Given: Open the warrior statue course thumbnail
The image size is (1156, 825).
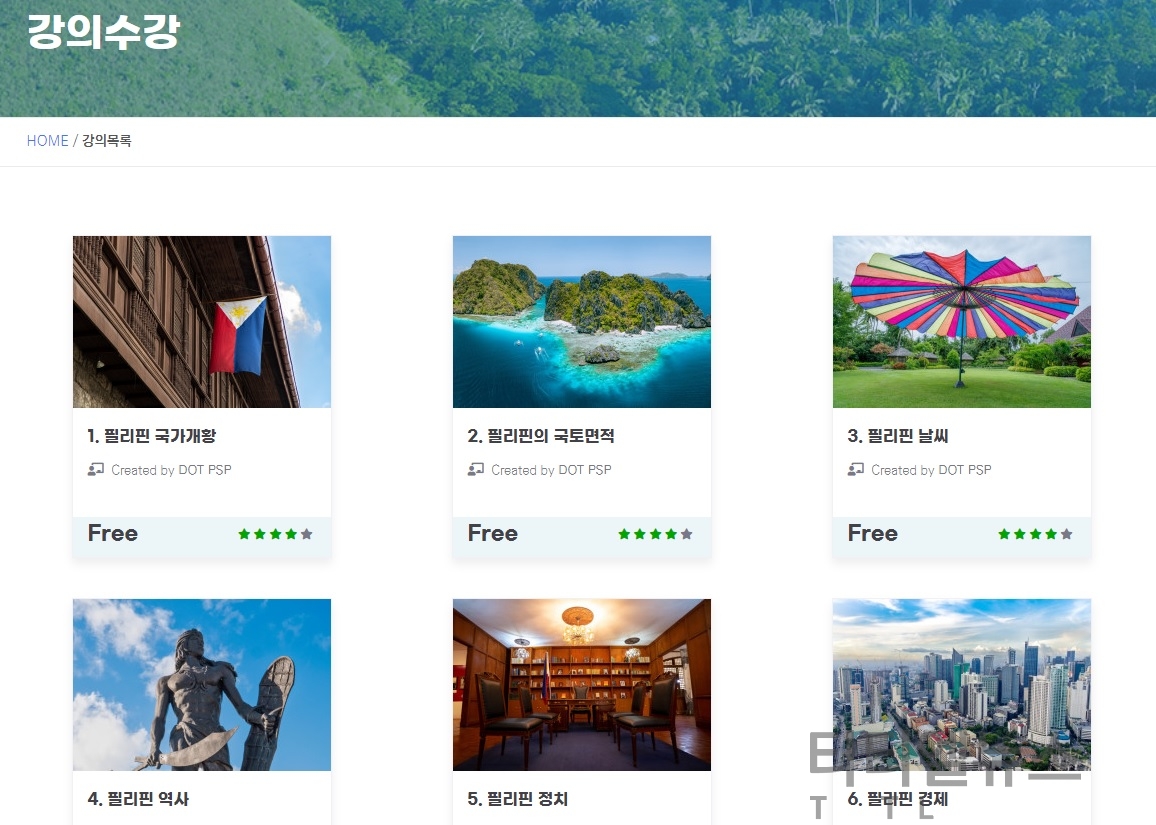Looking at the screenshot, I should [202, 685].
